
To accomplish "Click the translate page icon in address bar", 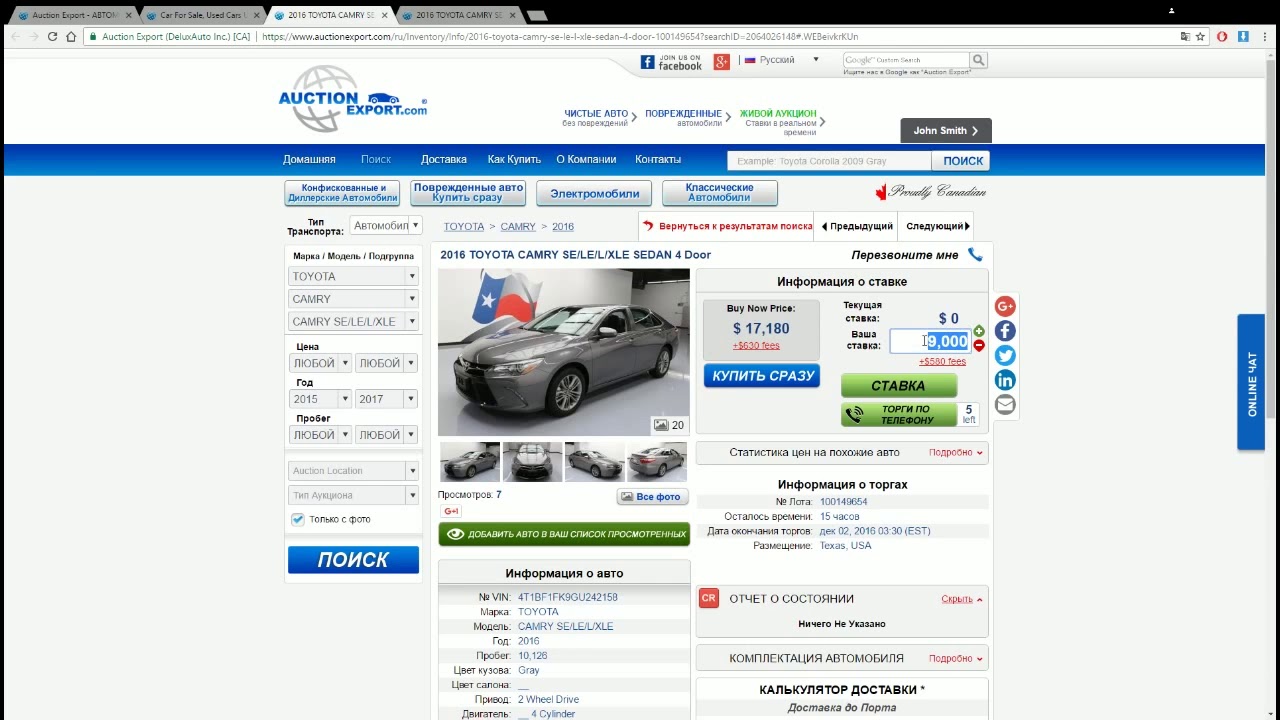I will 1186,36.
